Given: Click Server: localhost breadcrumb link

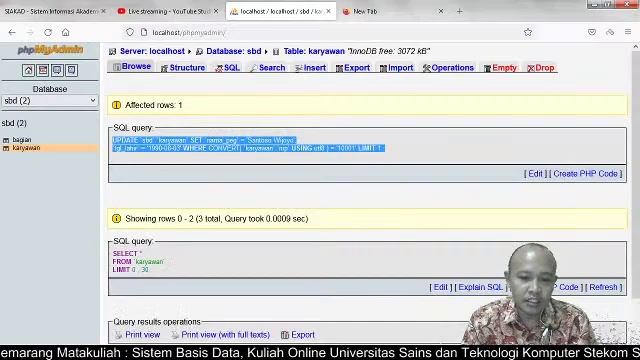Looking at the screenshot, I should [x=152, y=51].
